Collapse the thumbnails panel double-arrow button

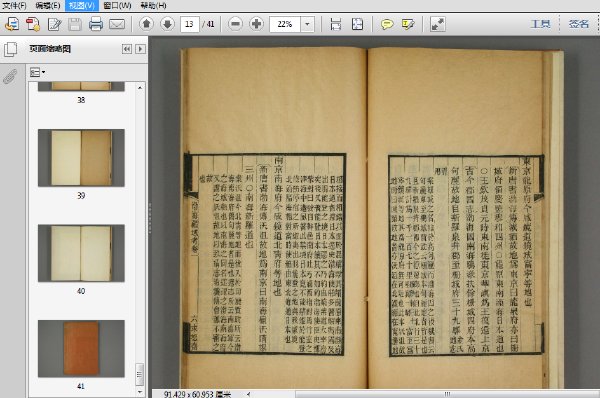pyautogui.click(x=127, y=49)
